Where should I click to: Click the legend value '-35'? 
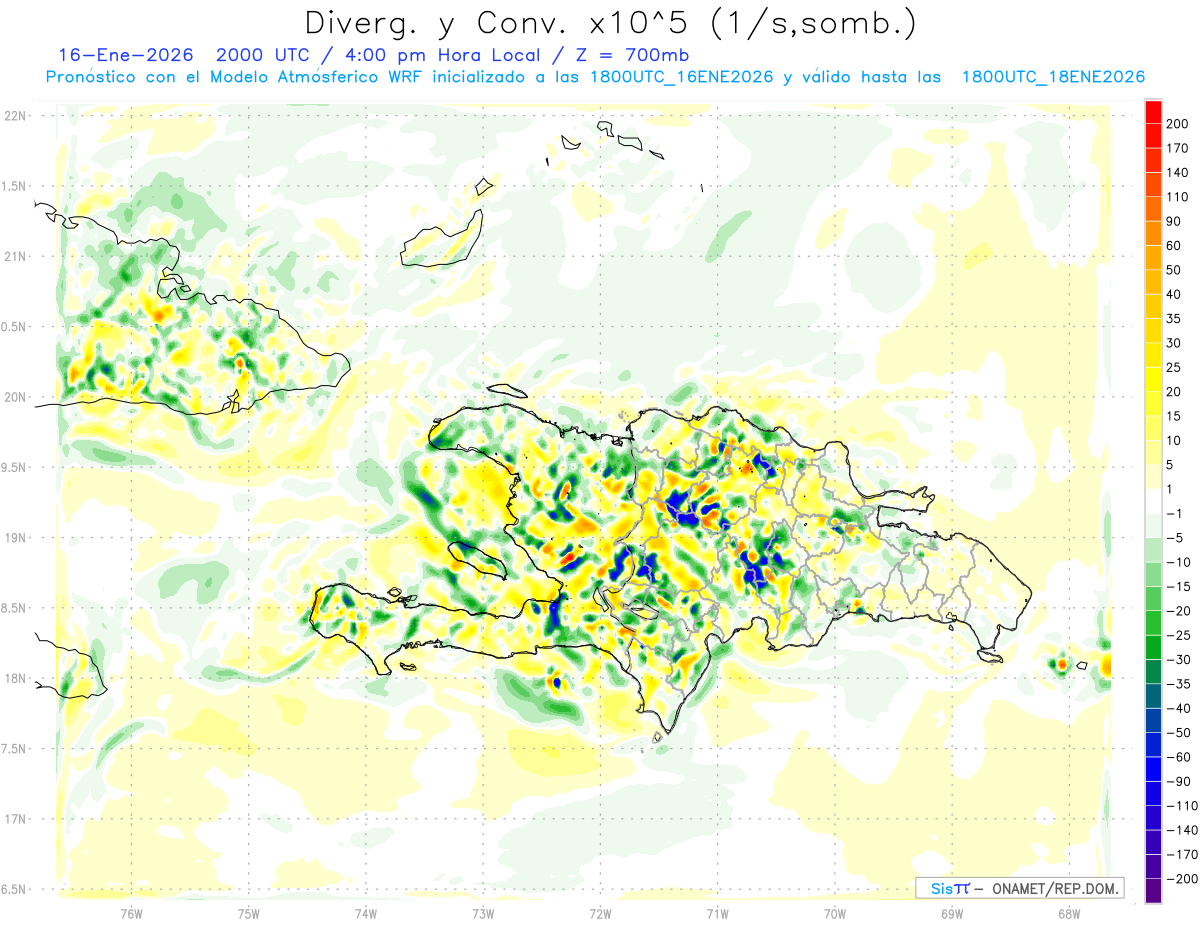coord(1180,684)
